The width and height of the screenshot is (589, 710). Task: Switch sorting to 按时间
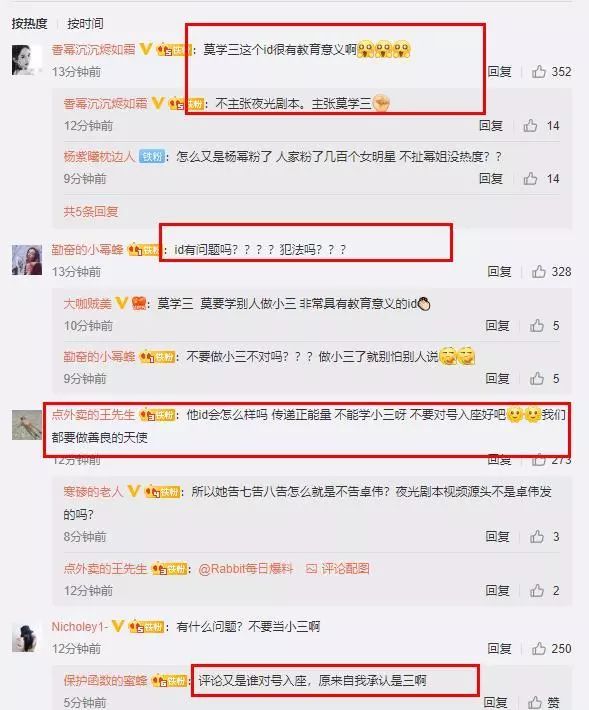click(x=85, y=23)
